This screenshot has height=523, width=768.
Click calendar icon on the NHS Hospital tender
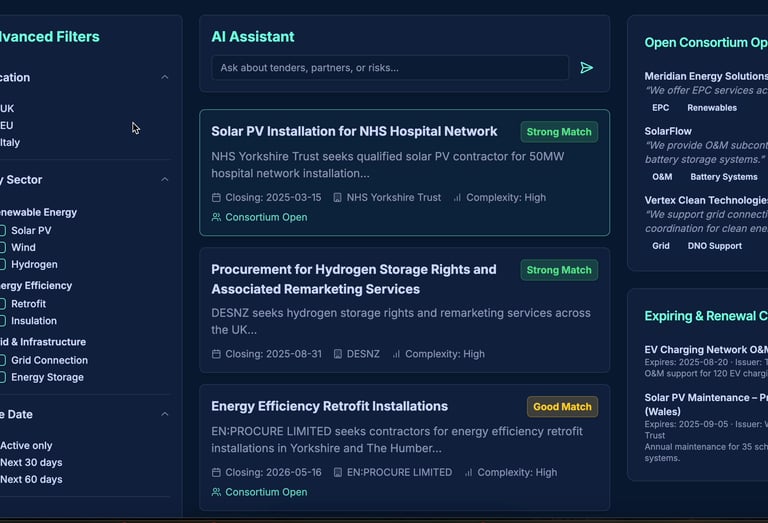coord(216,198)
